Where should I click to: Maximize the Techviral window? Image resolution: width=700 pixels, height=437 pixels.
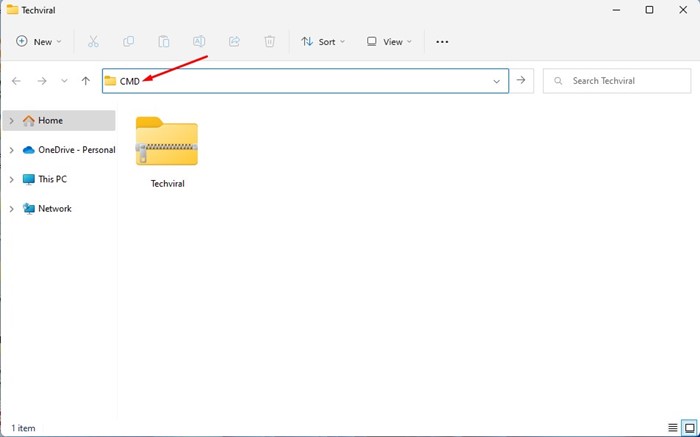pyautogui.click(x=650, y=10)
